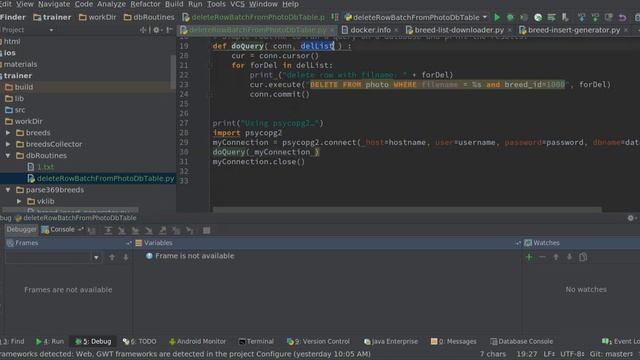Open the View menu
This screenshot has height=360, width=640.
coord(25,4)
